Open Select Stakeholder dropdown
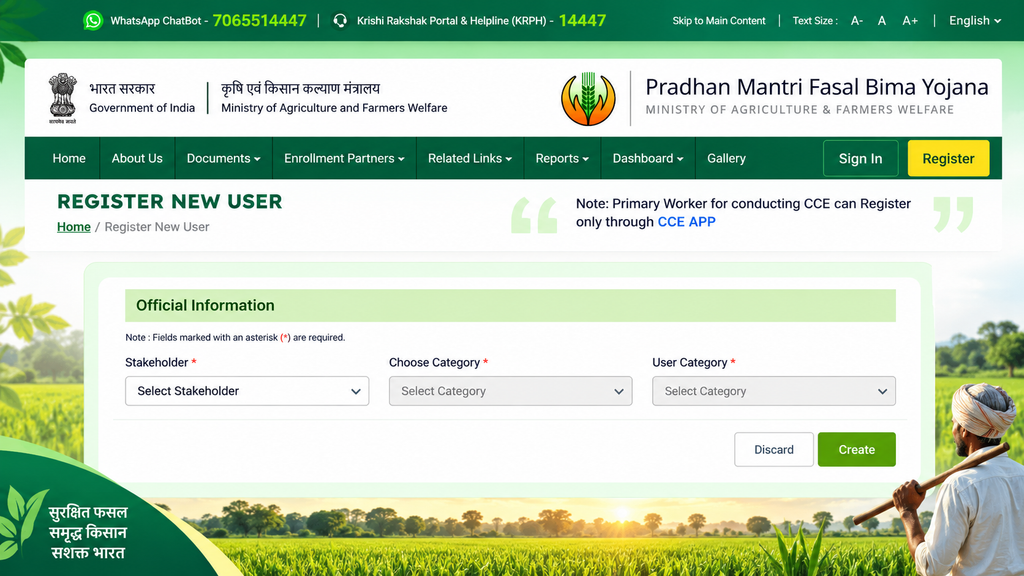 247,391
